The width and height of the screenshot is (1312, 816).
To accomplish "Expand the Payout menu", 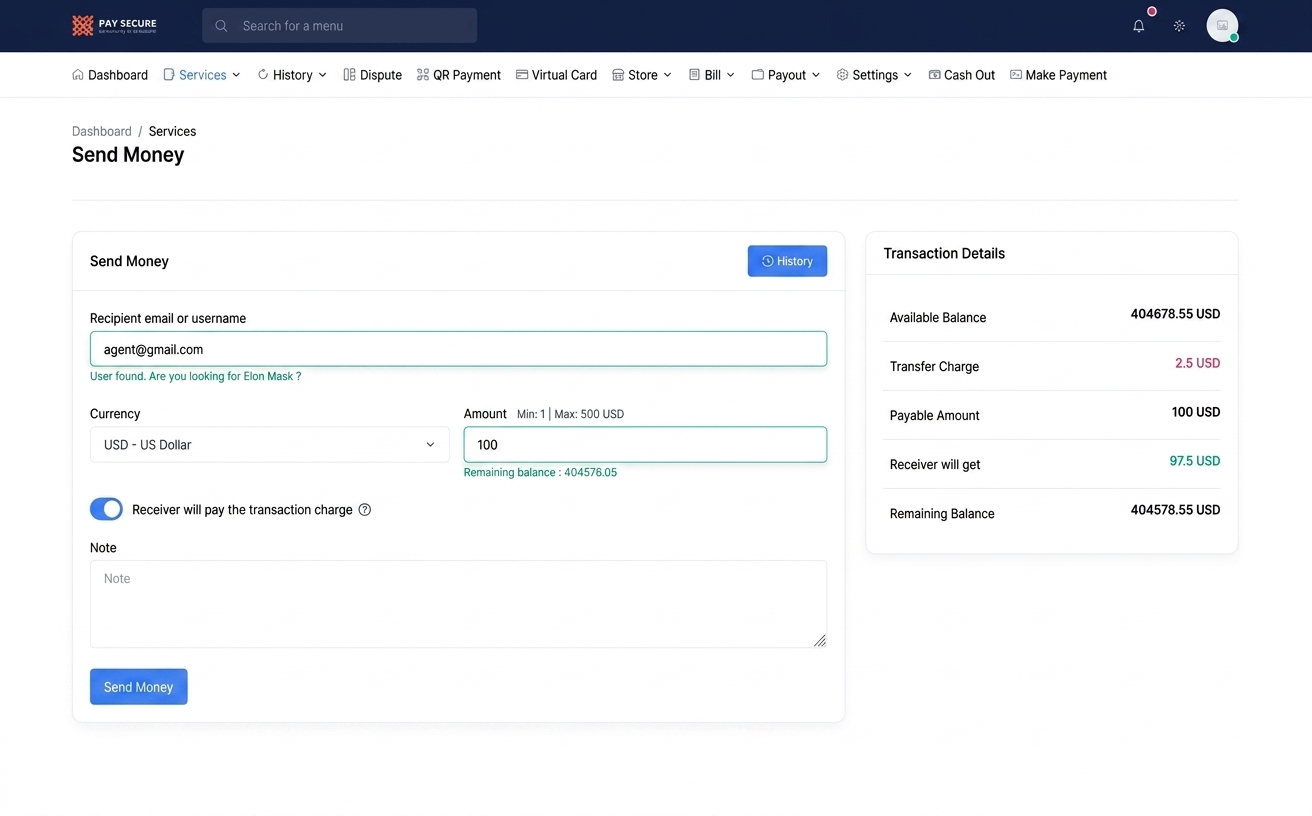I will coord(786,75).
